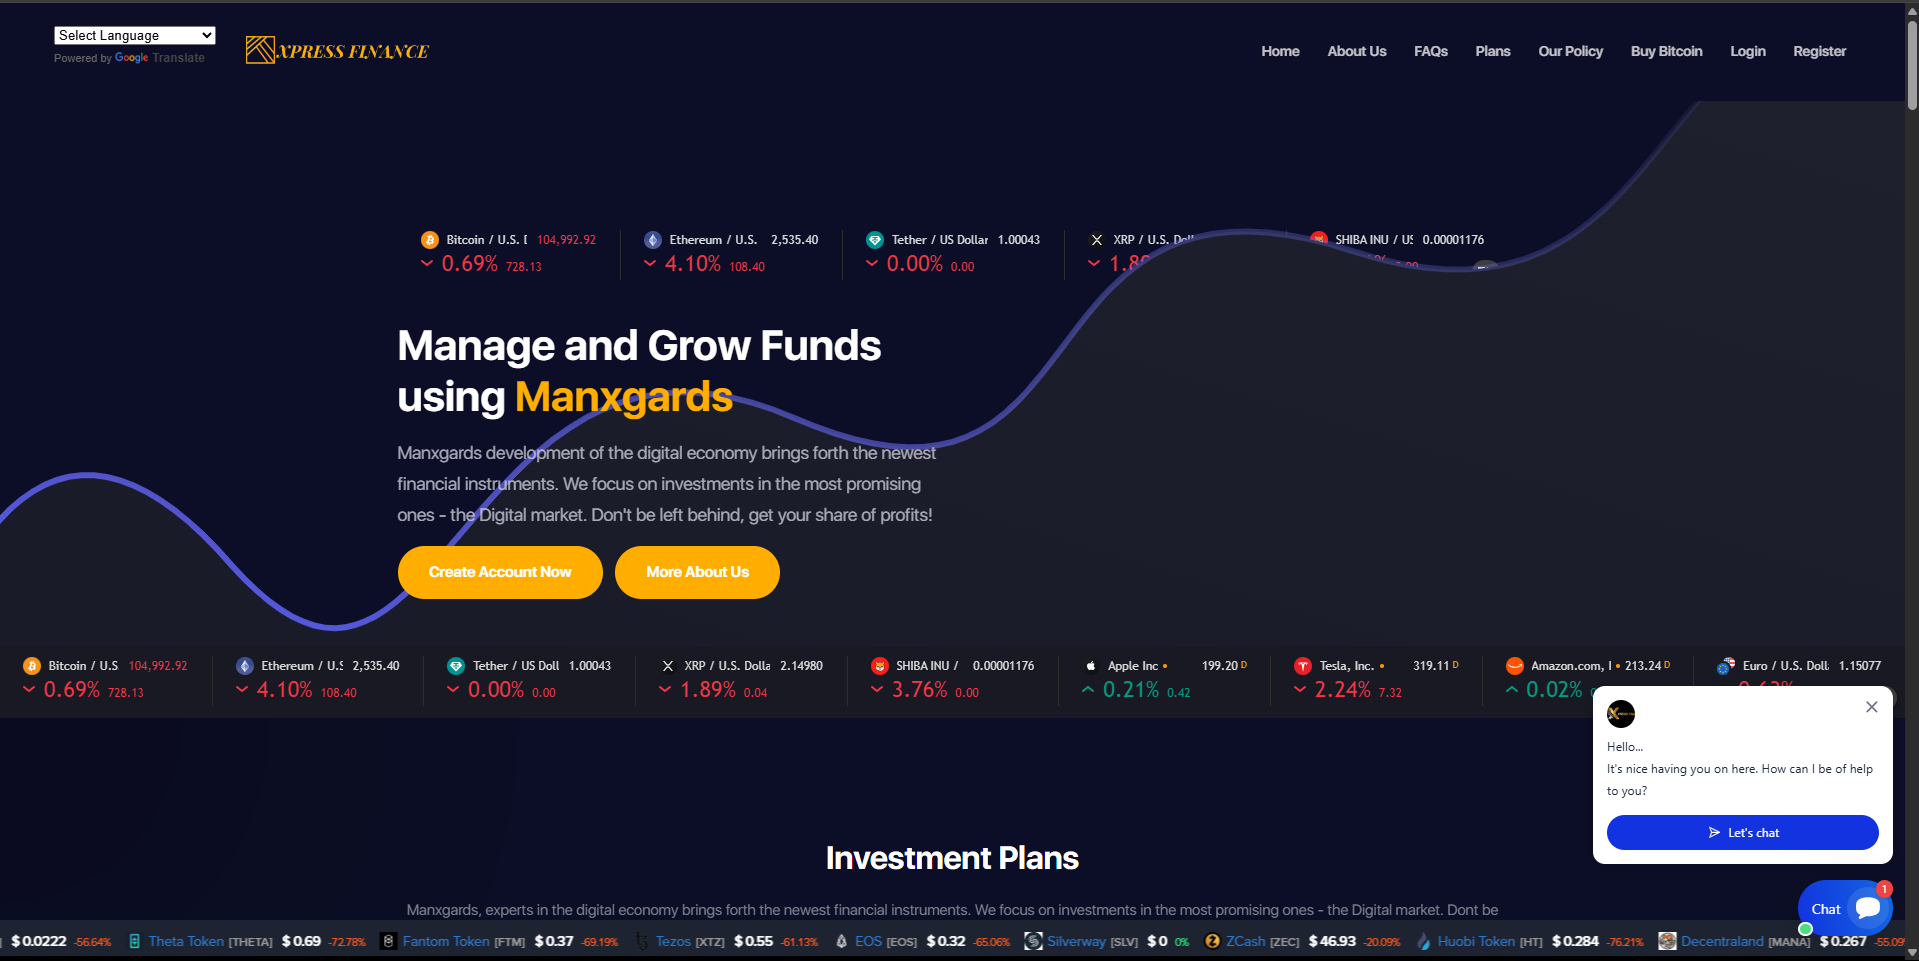Open the Theta Token link
This screenshot has width=1919, height=961.
coord(186,941)
